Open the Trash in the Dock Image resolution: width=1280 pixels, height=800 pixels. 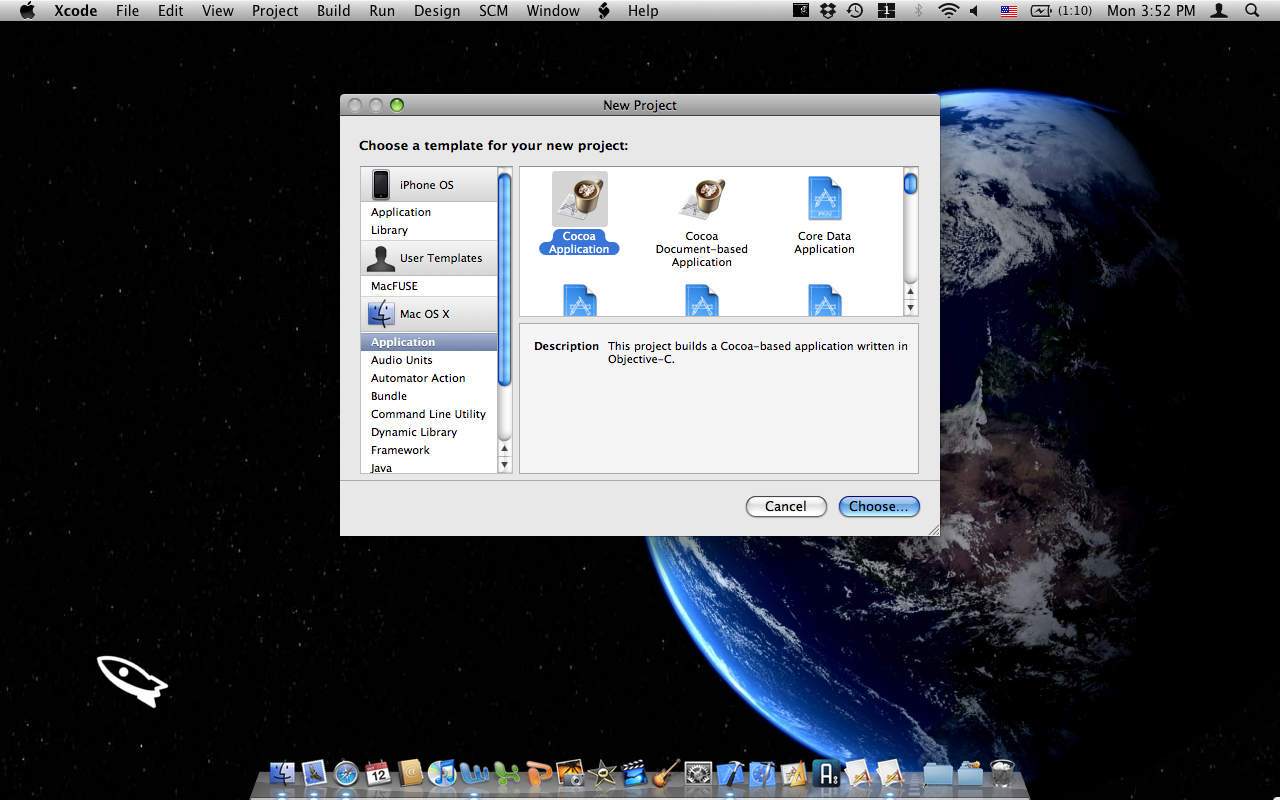[1002, 773]
